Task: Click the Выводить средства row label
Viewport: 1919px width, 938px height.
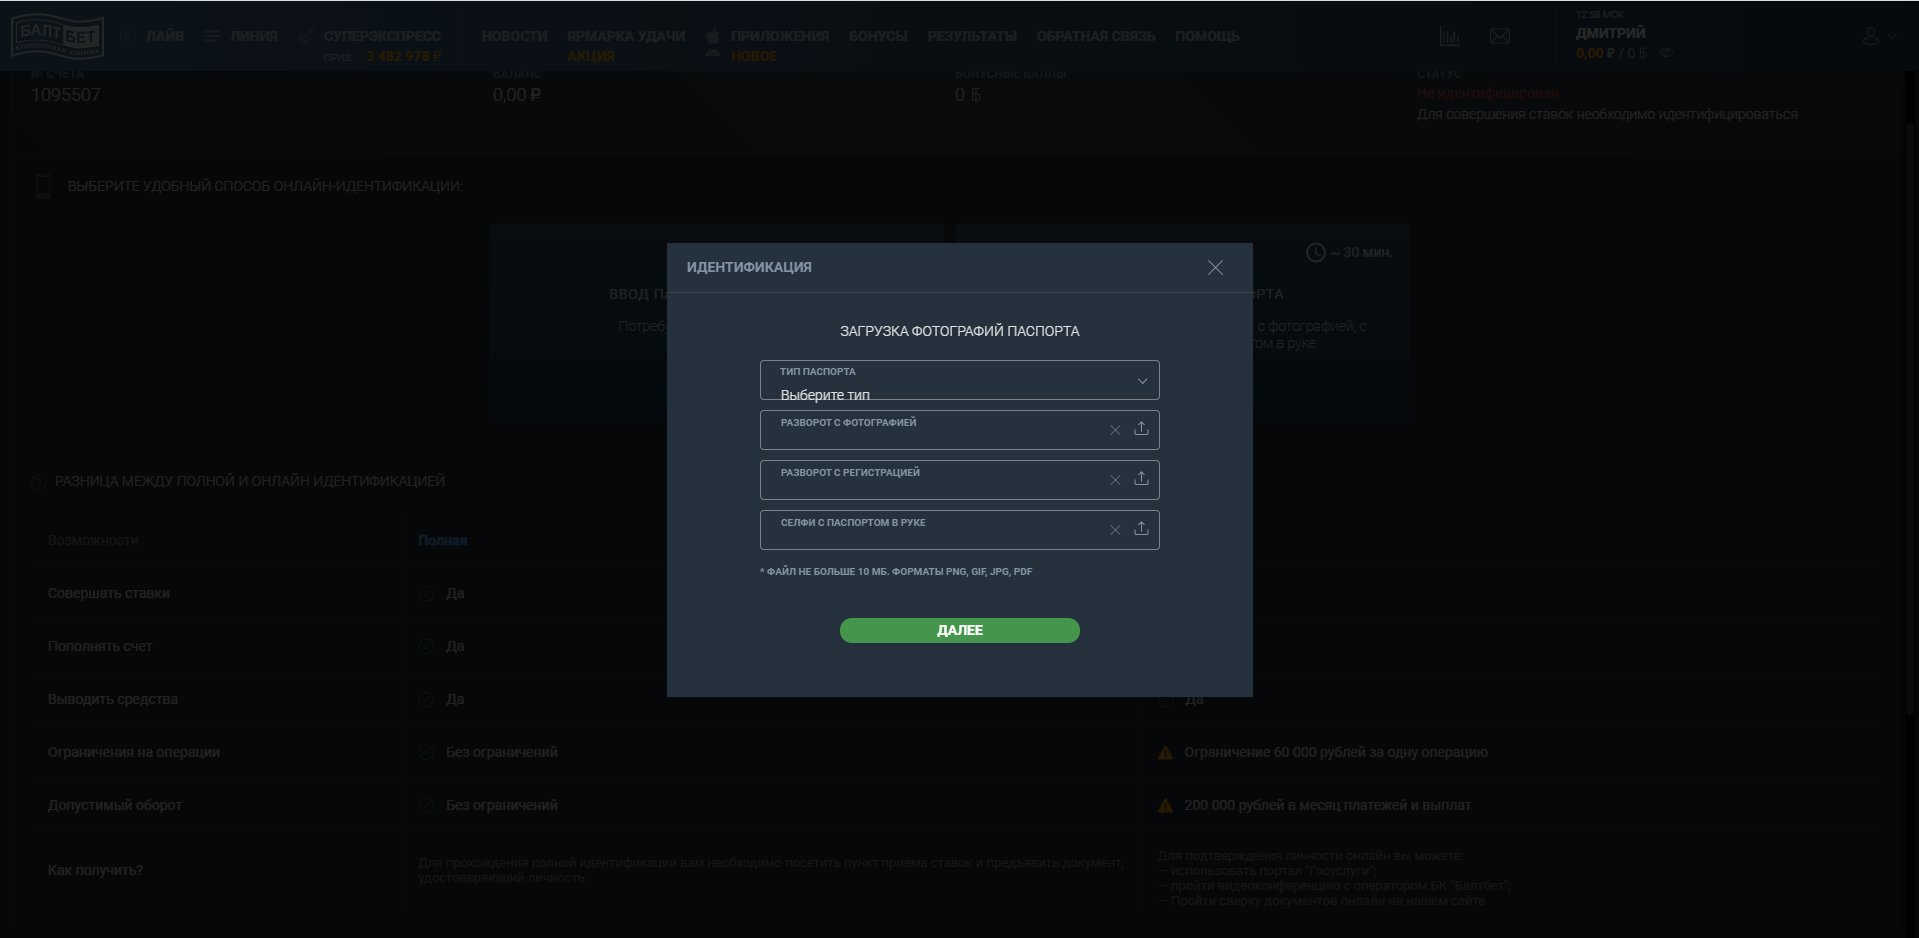Action: (x=113, y=699)
